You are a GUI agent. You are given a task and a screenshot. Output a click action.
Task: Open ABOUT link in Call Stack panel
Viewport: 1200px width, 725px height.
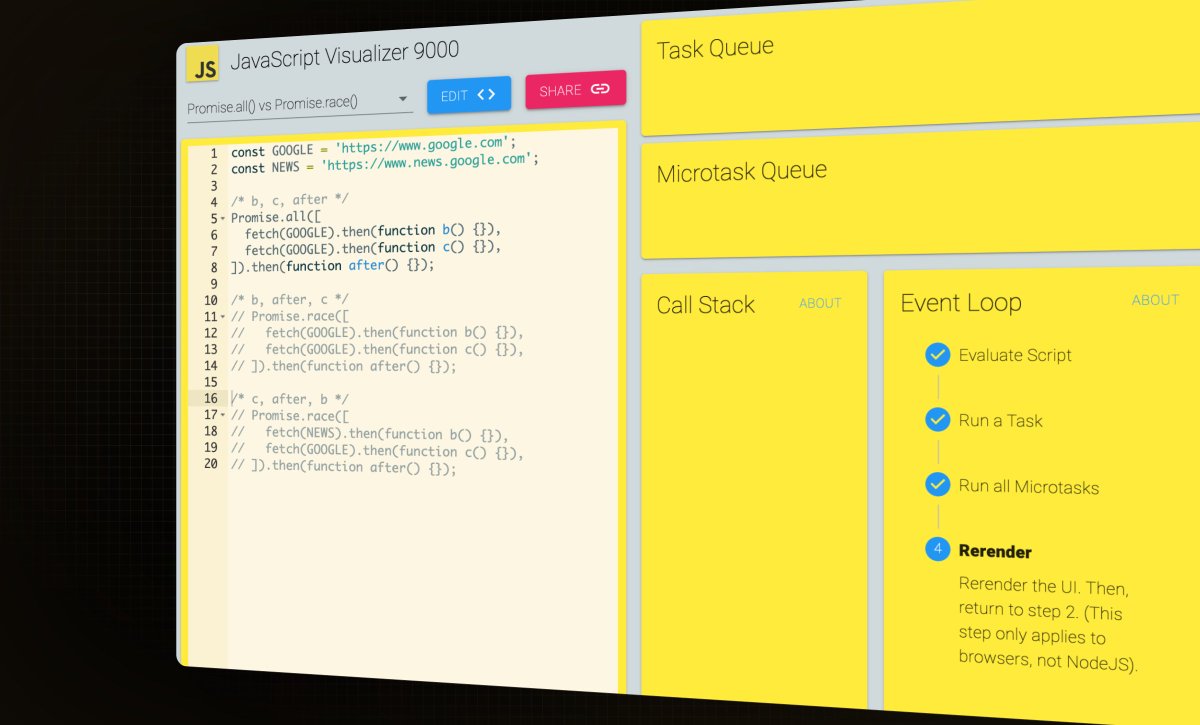pyautogui.click(x=820, y=303)
